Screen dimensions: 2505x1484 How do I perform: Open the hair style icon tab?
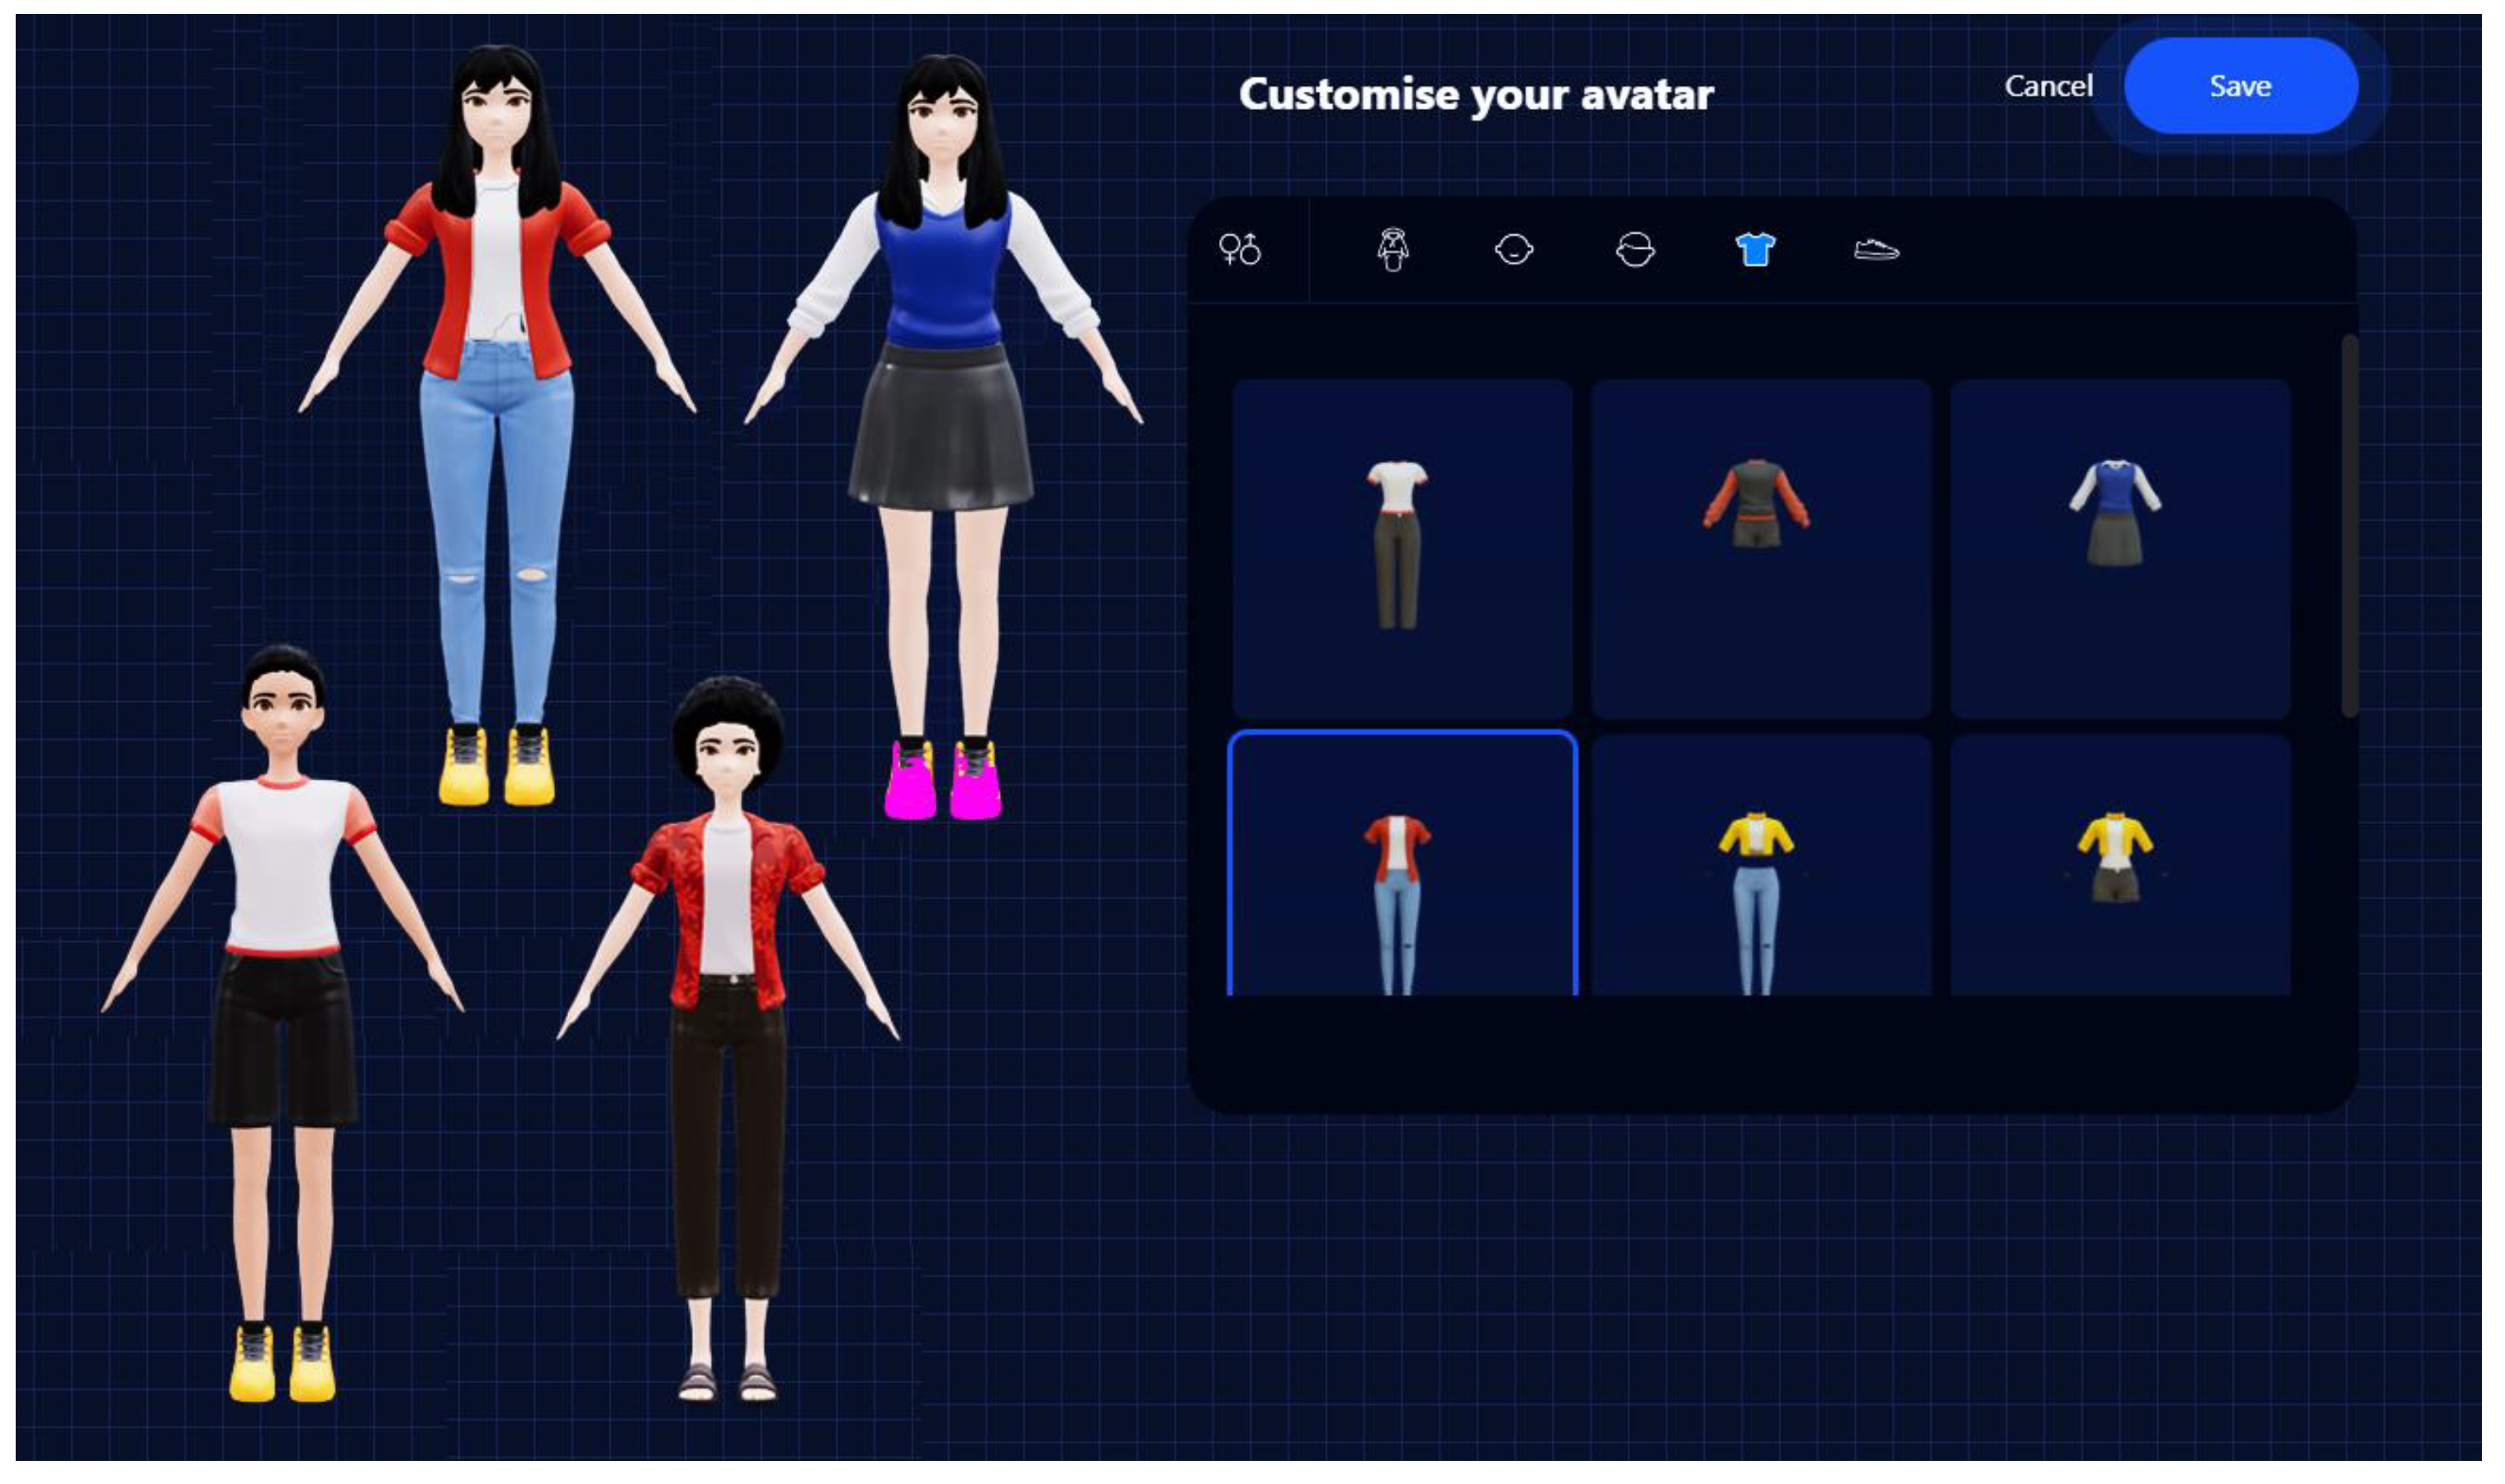pos(1636,249)
